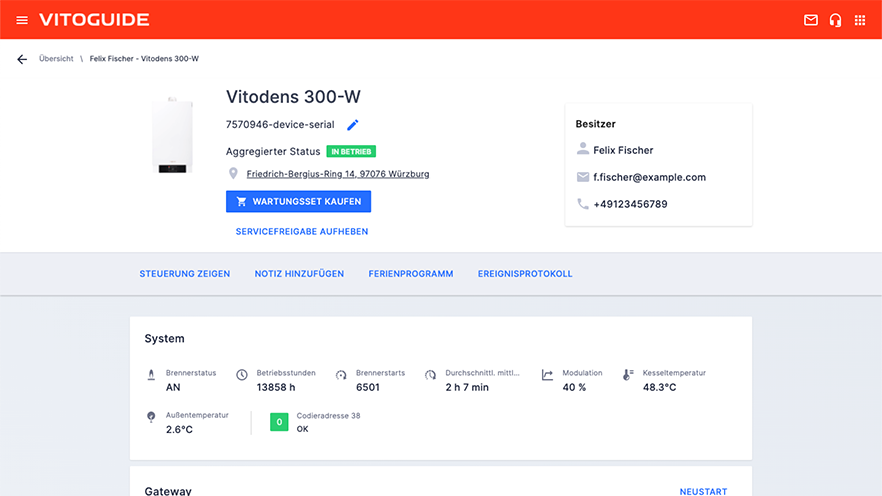882x496 pixels.
Task: Click the email f.fischer@example.com
Action: pos(649,177)
